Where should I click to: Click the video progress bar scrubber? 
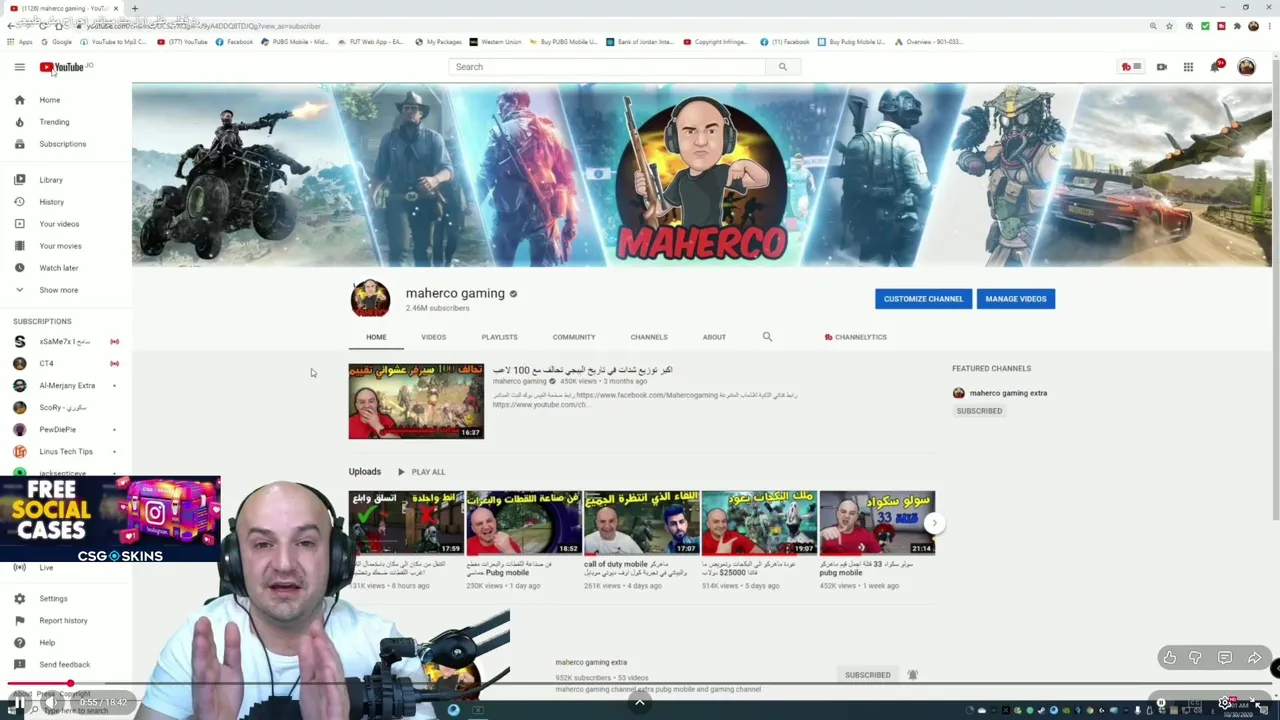click(x=70, y=684)
